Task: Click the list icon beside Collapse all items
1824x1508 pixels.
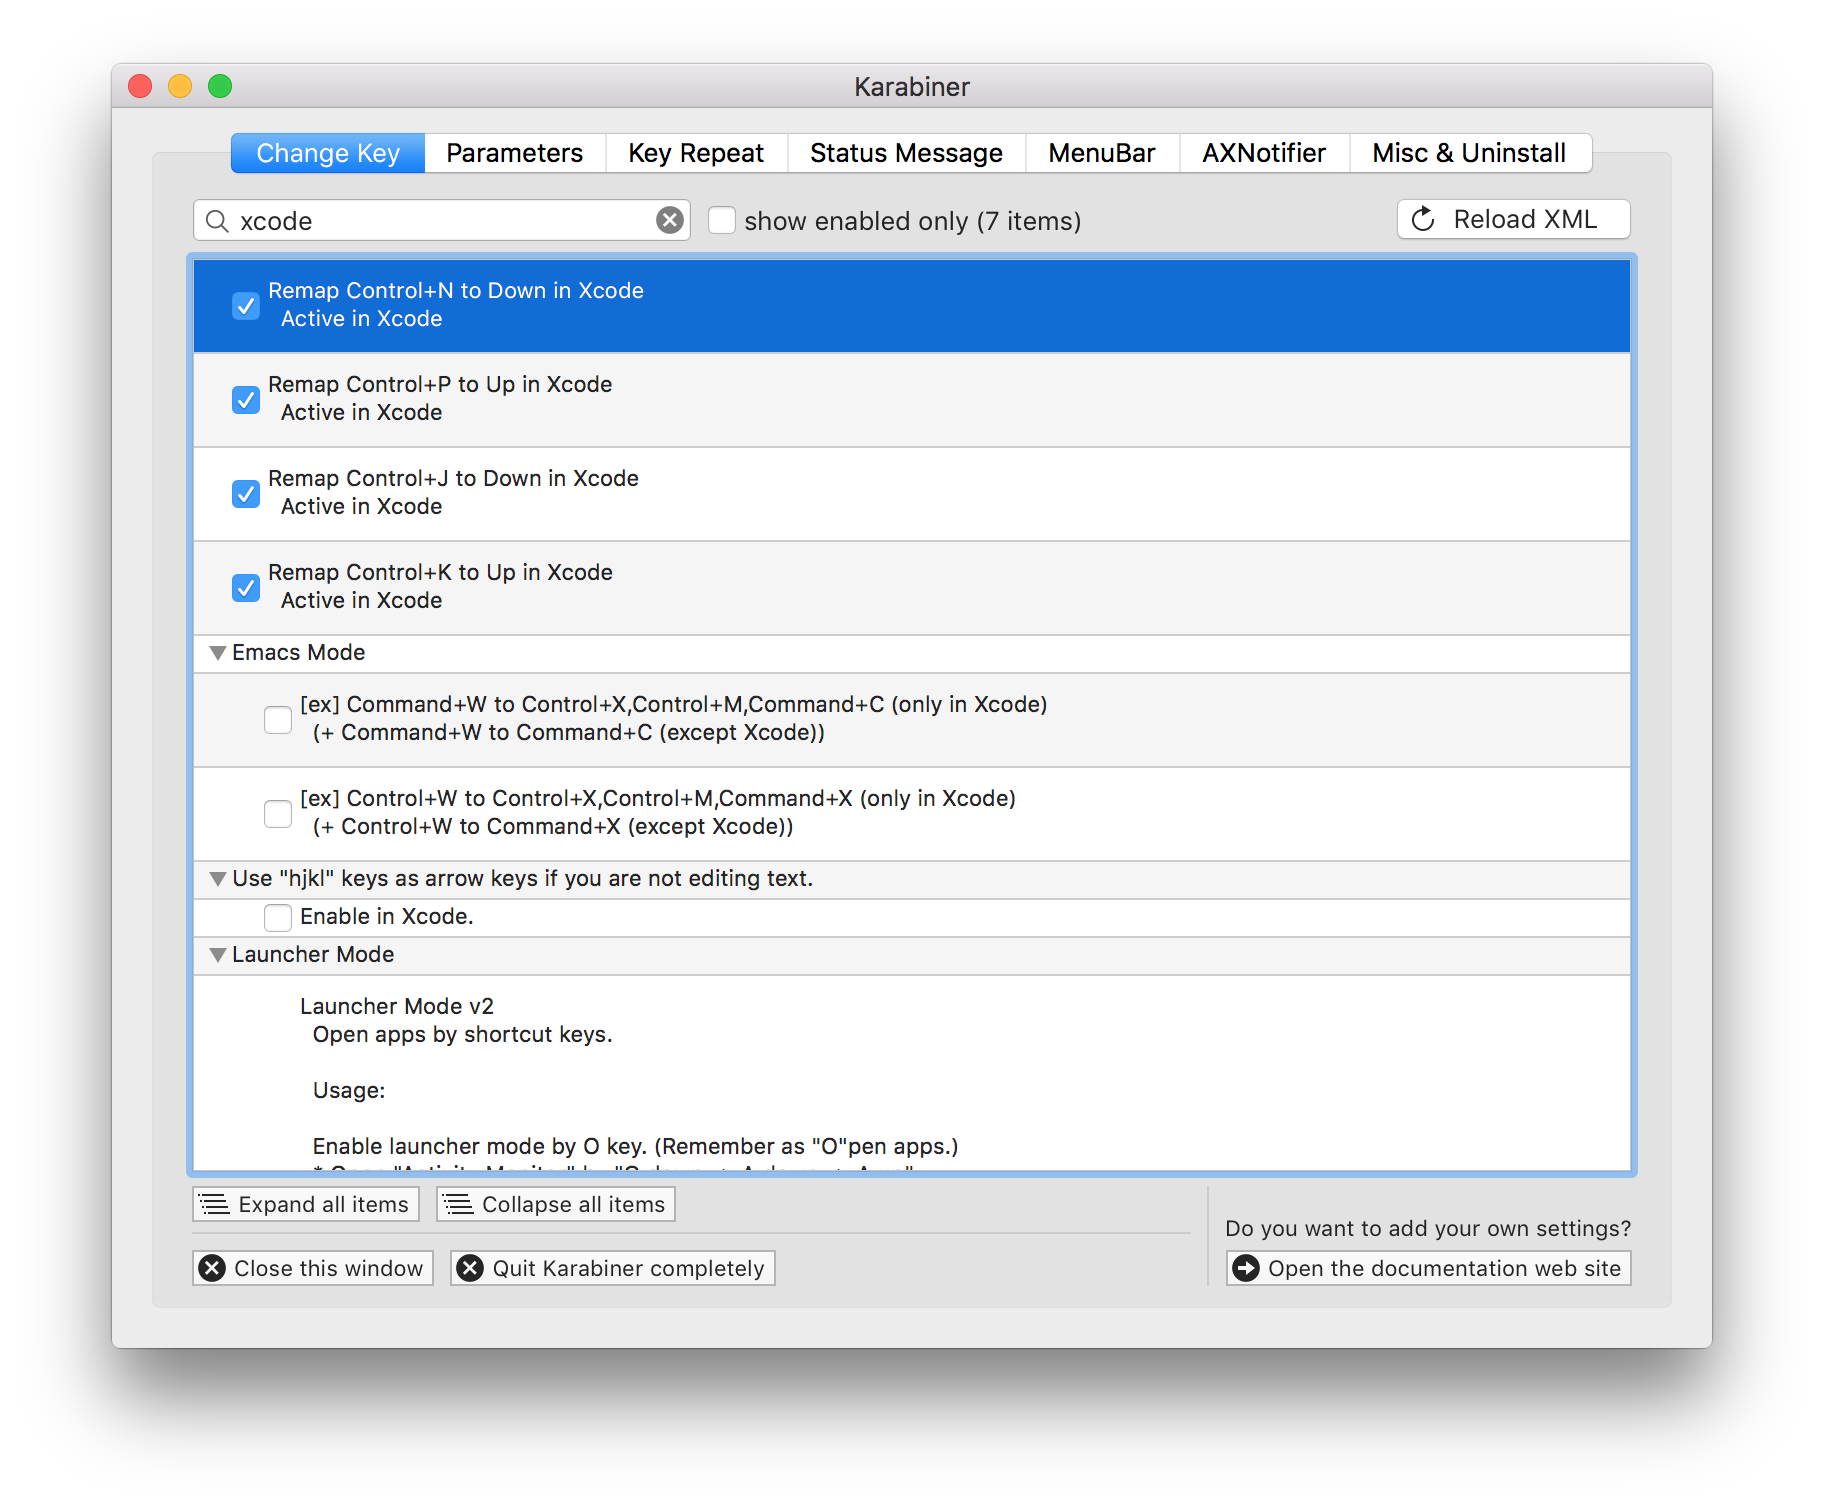Action: 458,1204
